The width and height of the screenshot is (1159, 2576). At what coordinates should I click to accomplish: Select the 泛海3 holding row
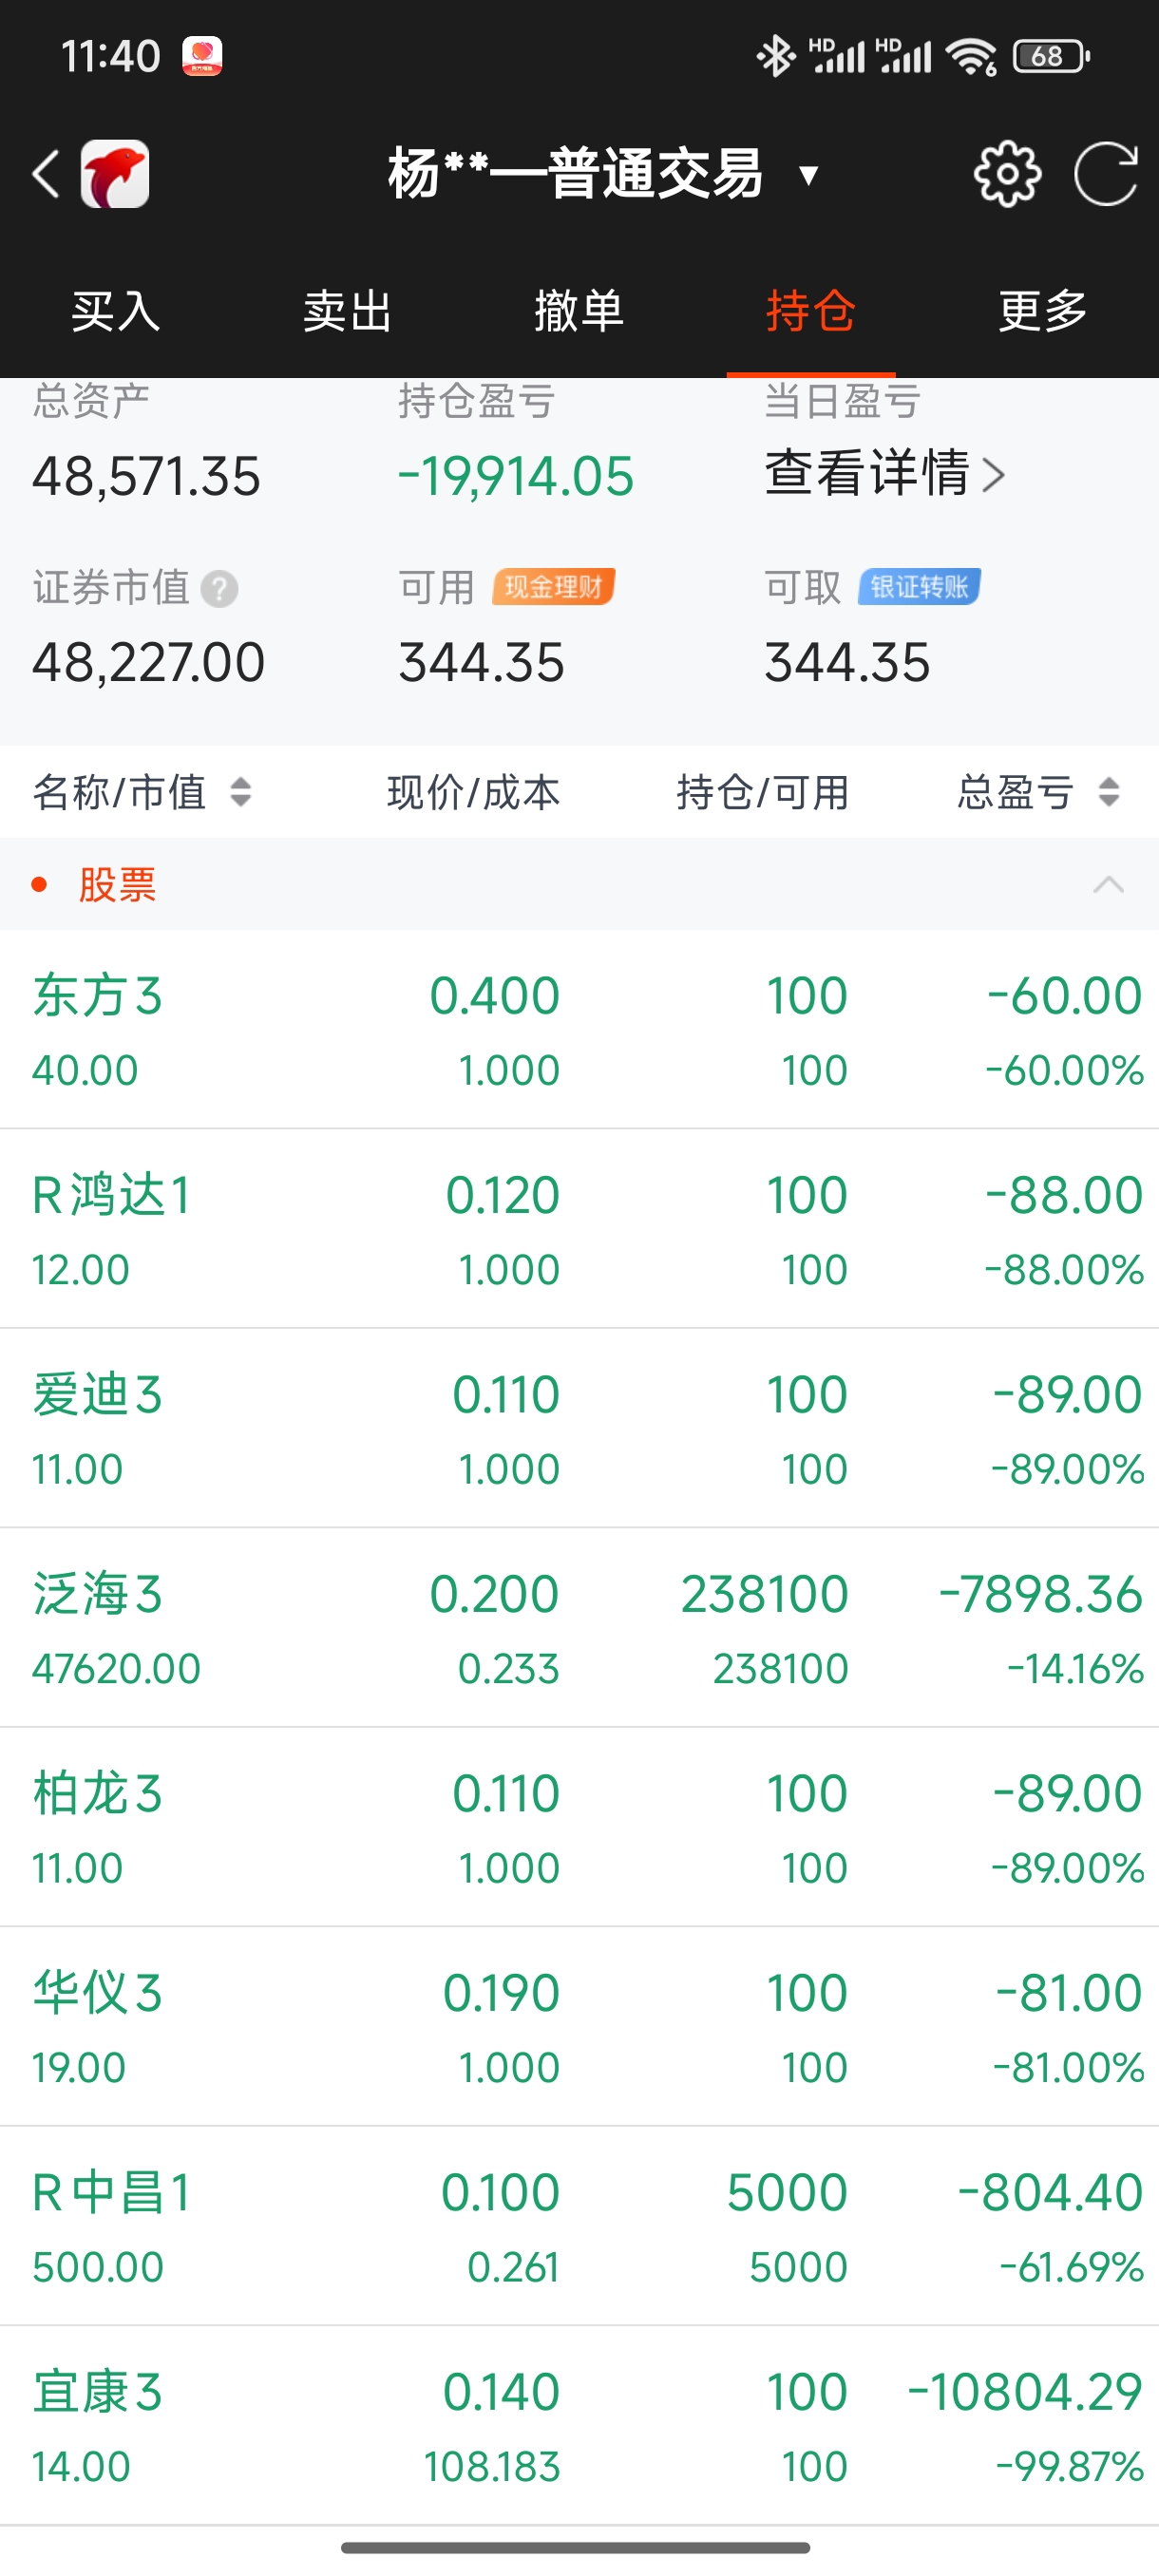[579, 1628]
